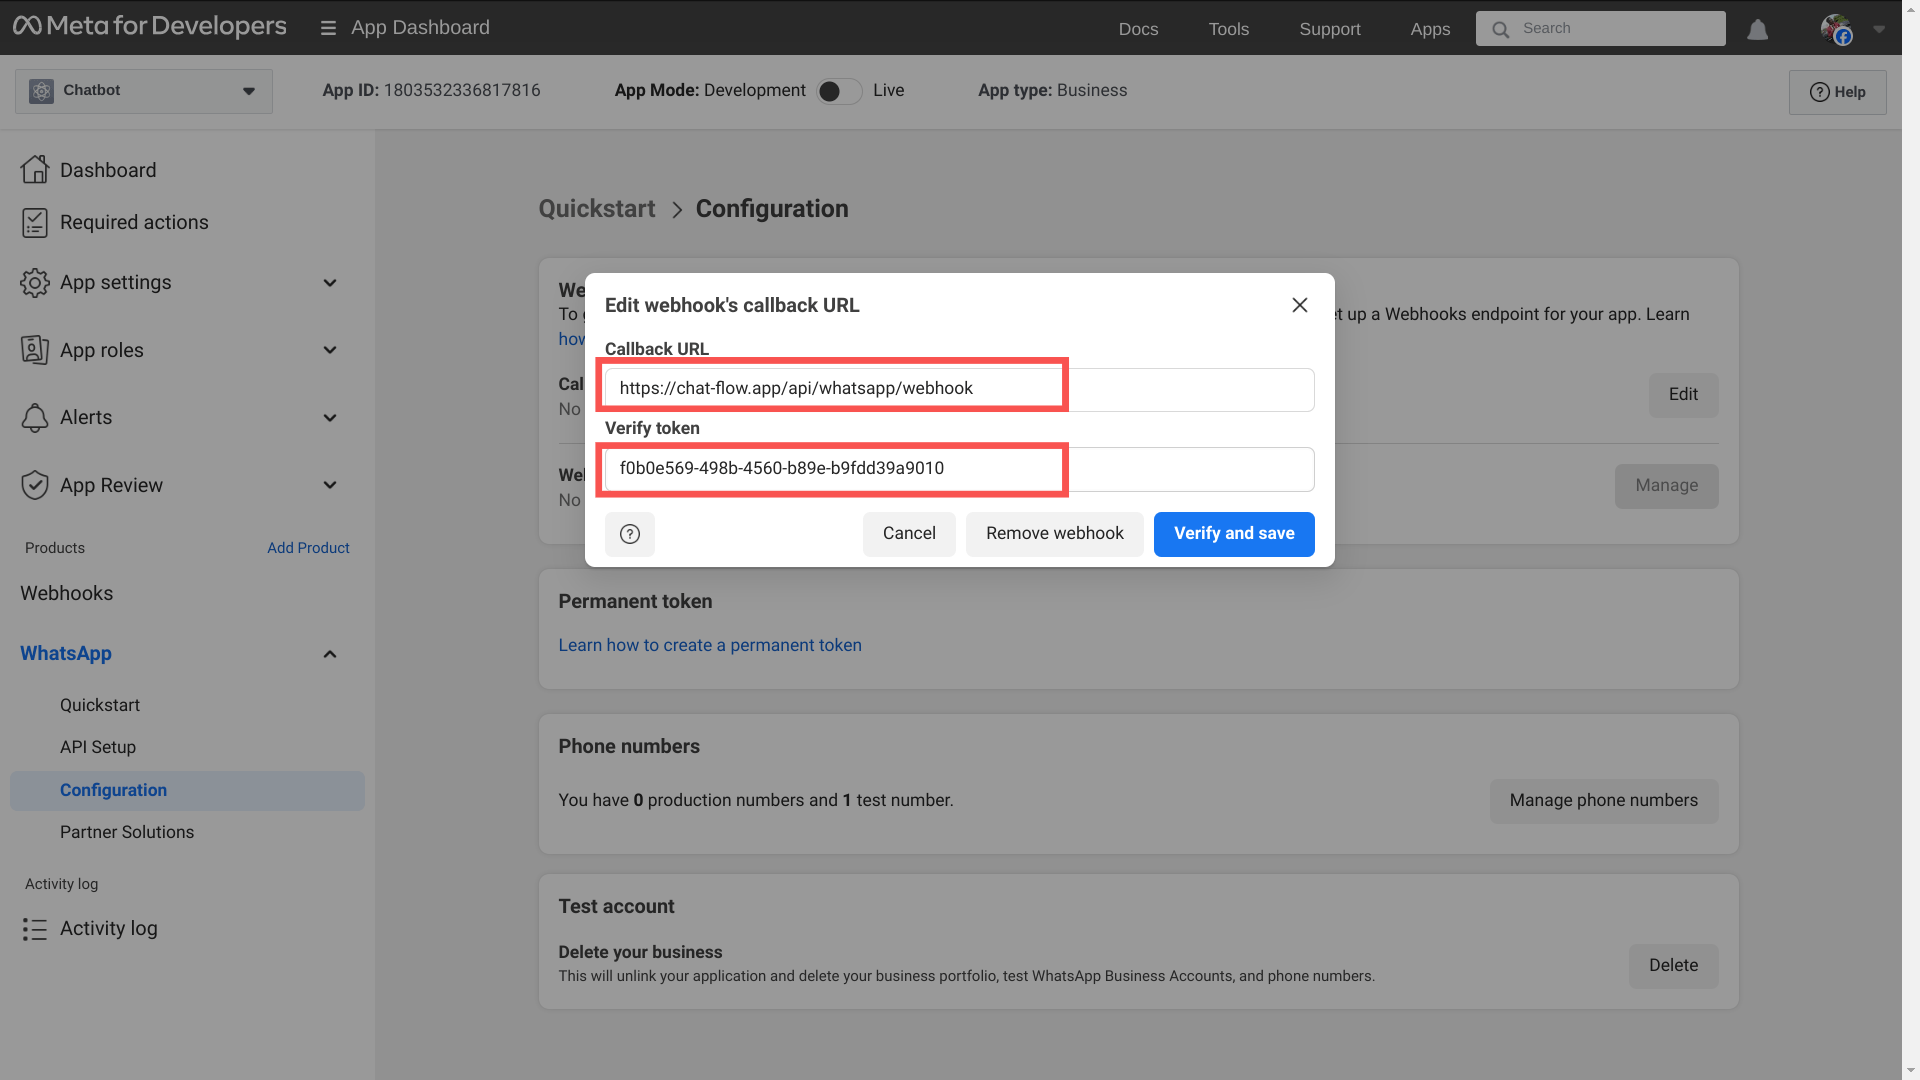This screenshot has height=1080, width=1920.
Task: Close the Edit webhook dialog
Action: pyautogui.click(x=1299, y=305)
